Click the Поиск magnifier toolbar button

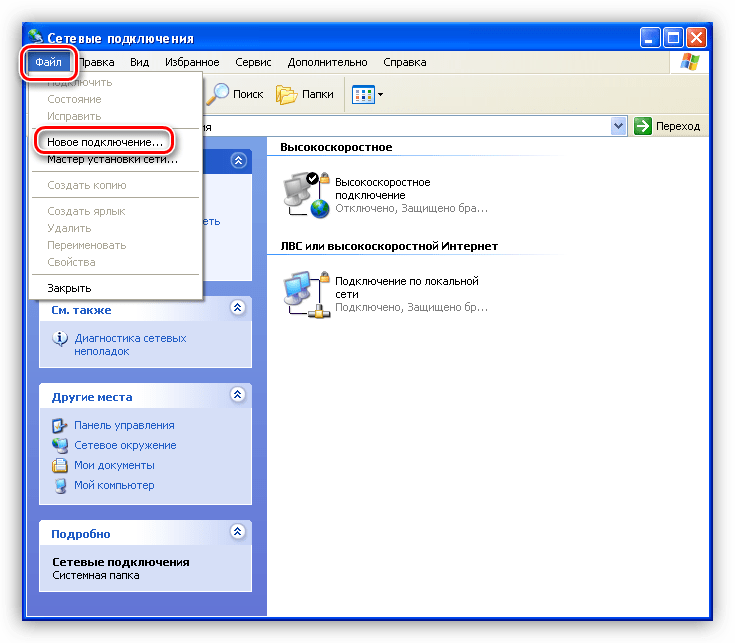235,94
